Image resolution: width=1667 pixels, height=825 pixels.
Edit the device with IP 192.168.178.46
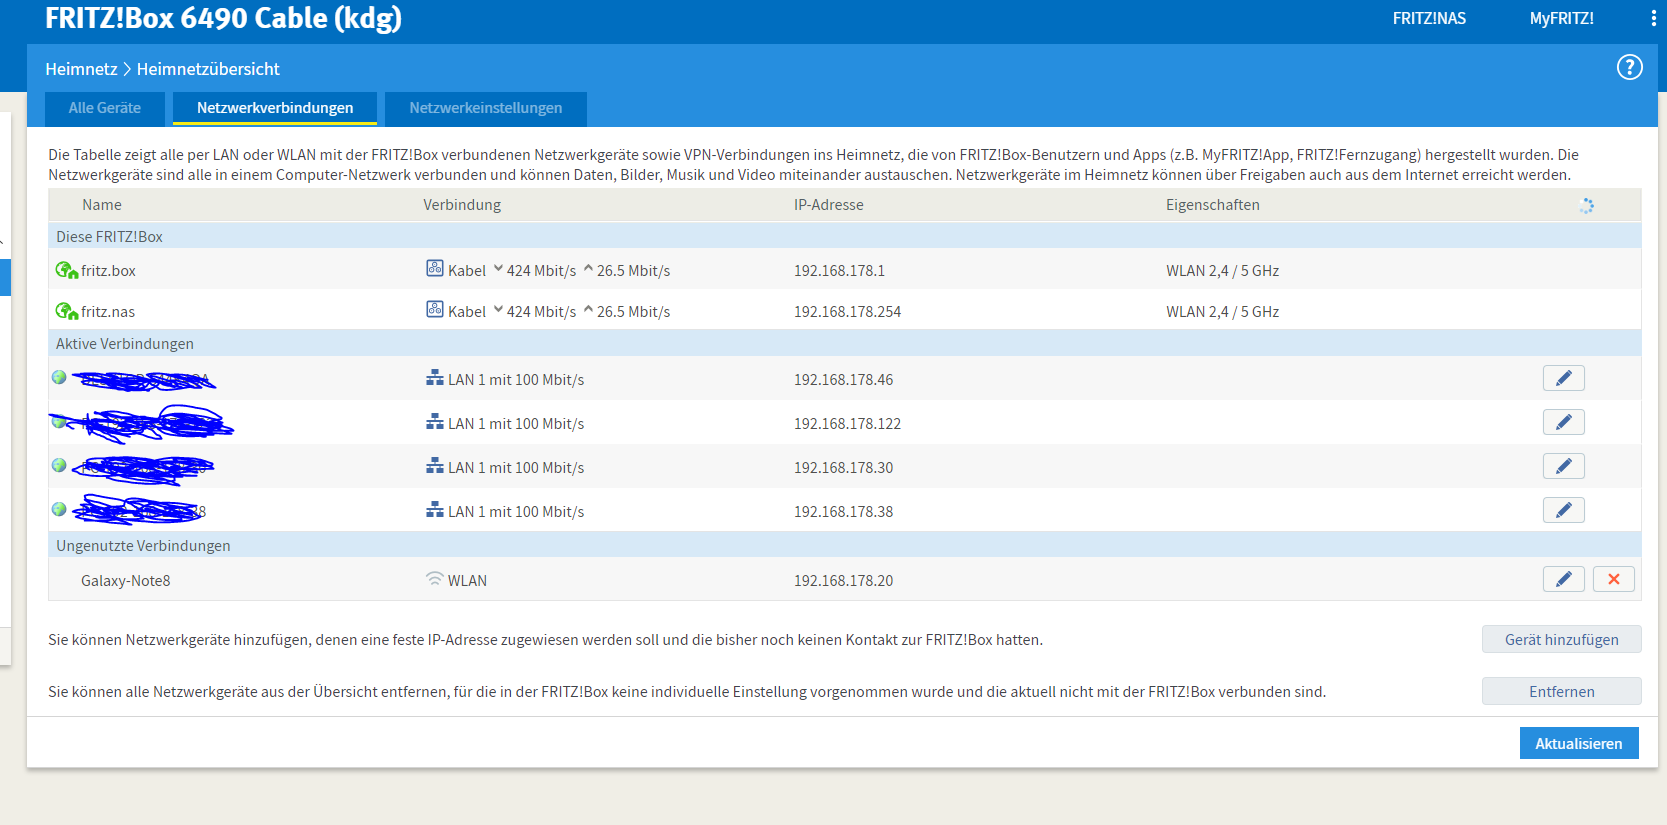1563,378
